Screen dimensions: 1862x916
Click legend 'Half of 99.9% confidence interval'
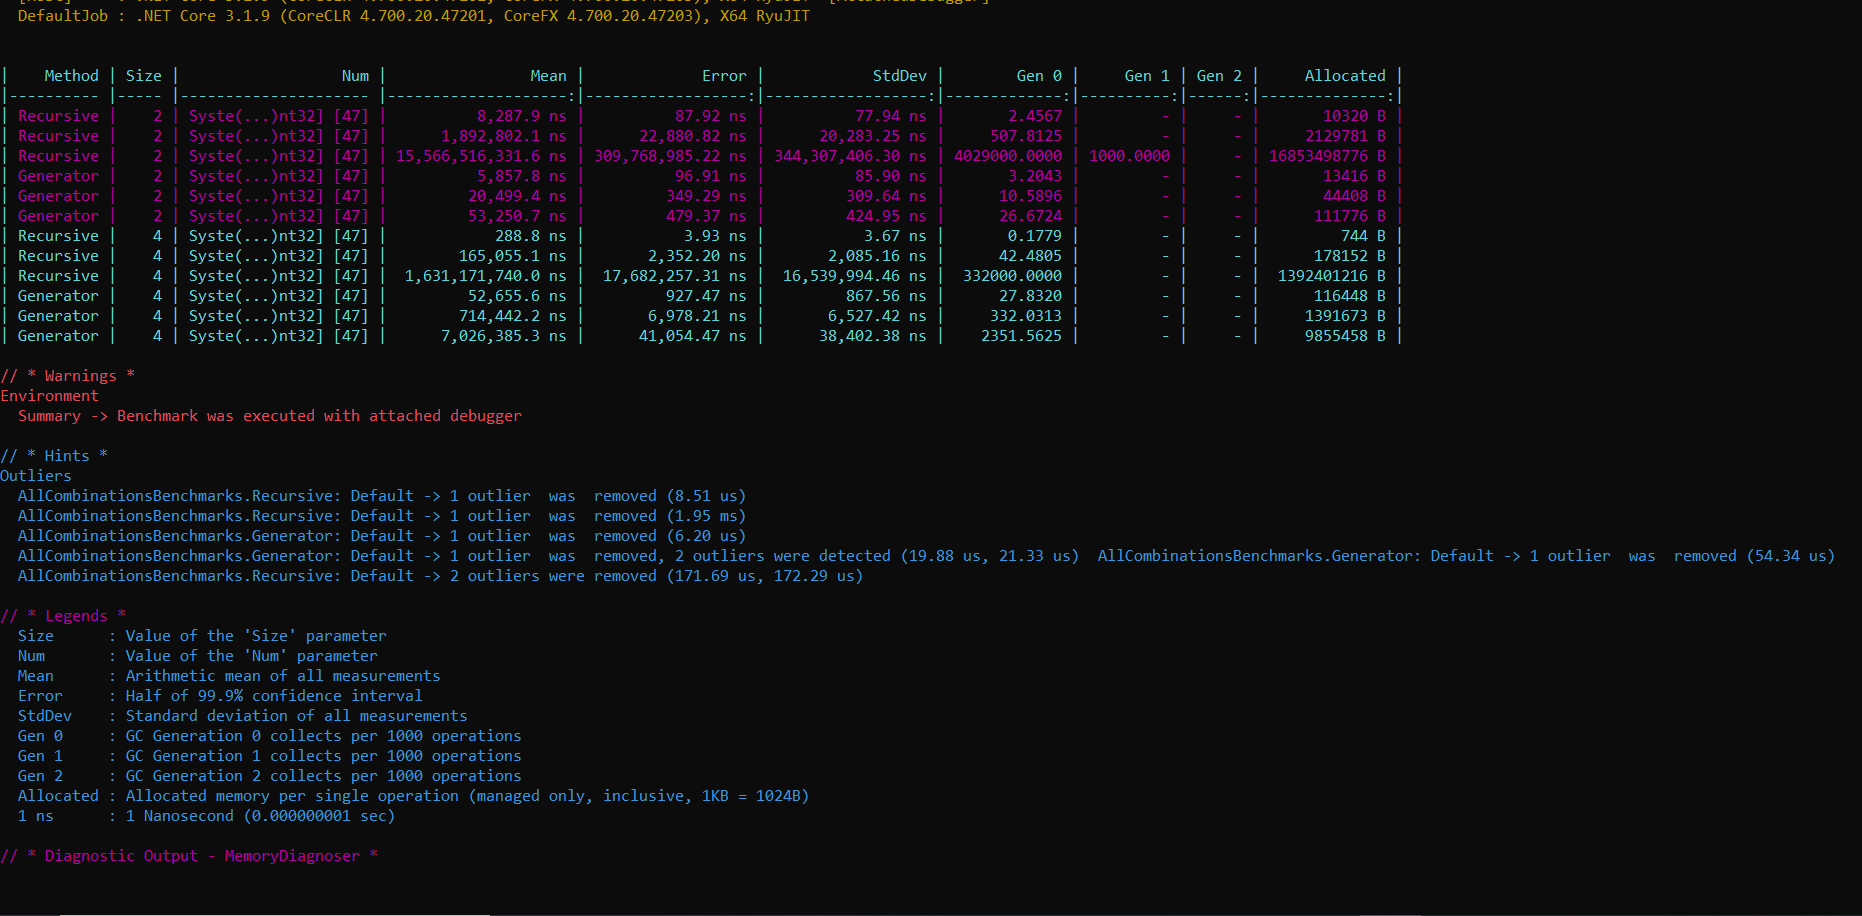[x=274, y=696]
